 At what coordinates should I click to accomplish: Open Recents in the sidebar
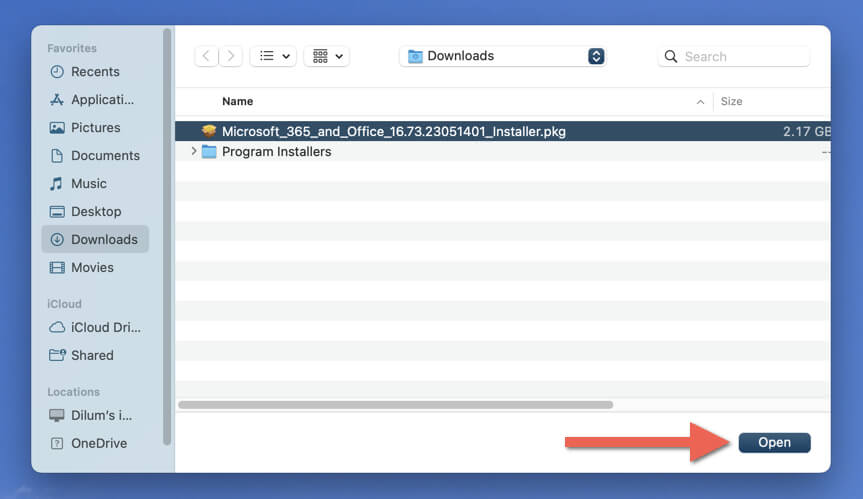click(x=95, y=72)
